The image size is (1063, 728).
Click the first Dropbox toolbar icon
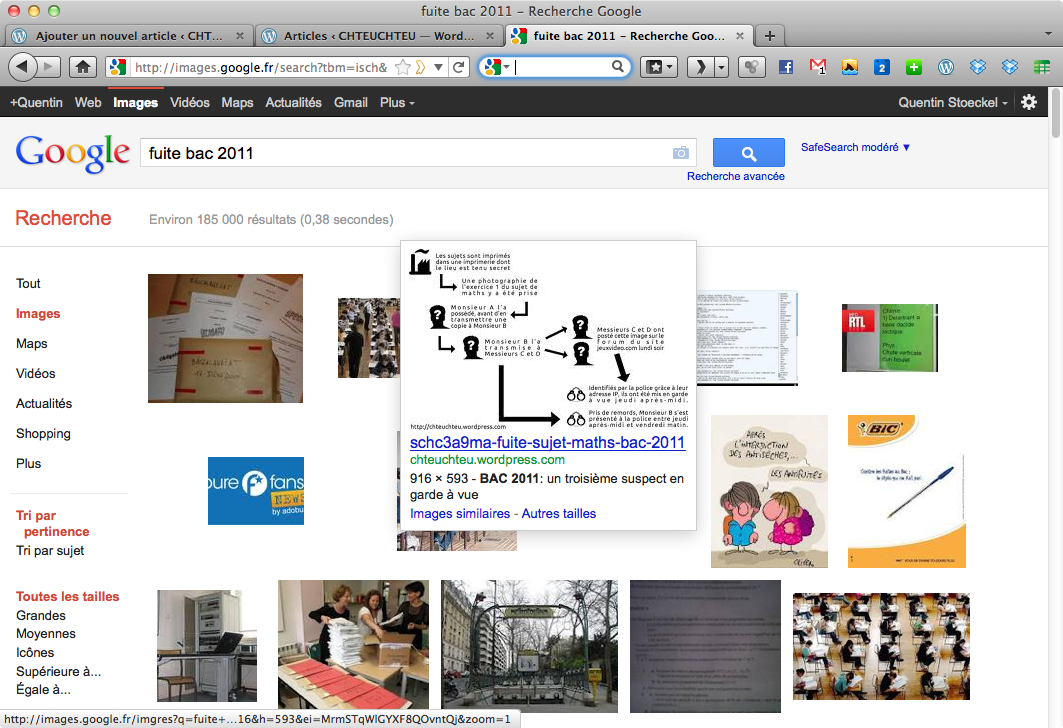click(978, 67)
